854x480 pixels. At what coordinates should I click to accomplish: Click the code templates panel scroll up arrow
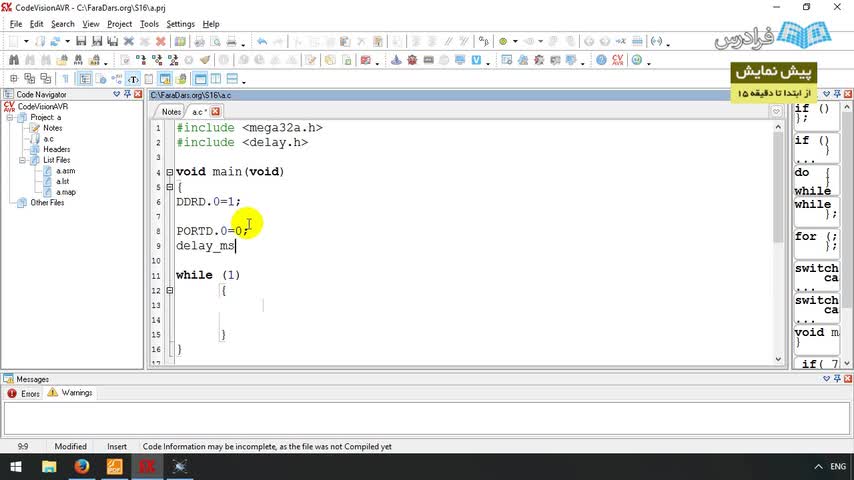[x=847, y=108]
